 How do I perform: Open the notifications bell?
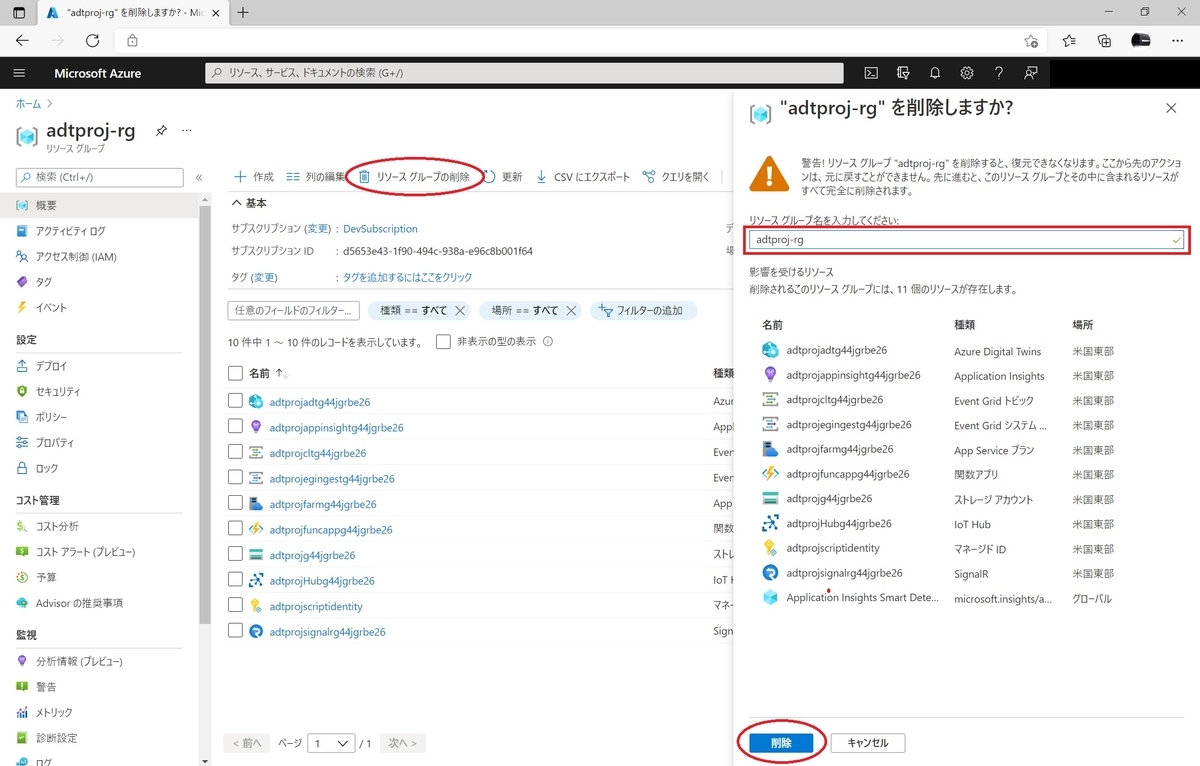pos(935,73)
